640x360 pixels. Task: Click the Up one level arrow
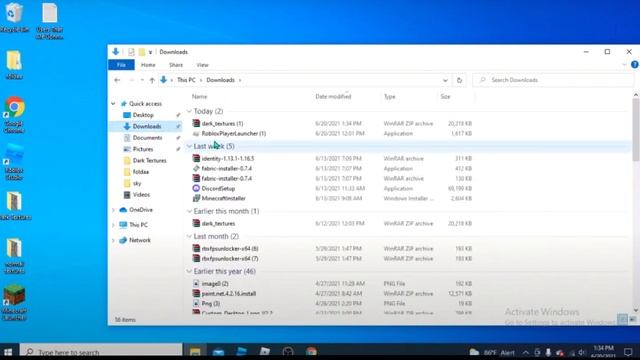pos(152,80)
